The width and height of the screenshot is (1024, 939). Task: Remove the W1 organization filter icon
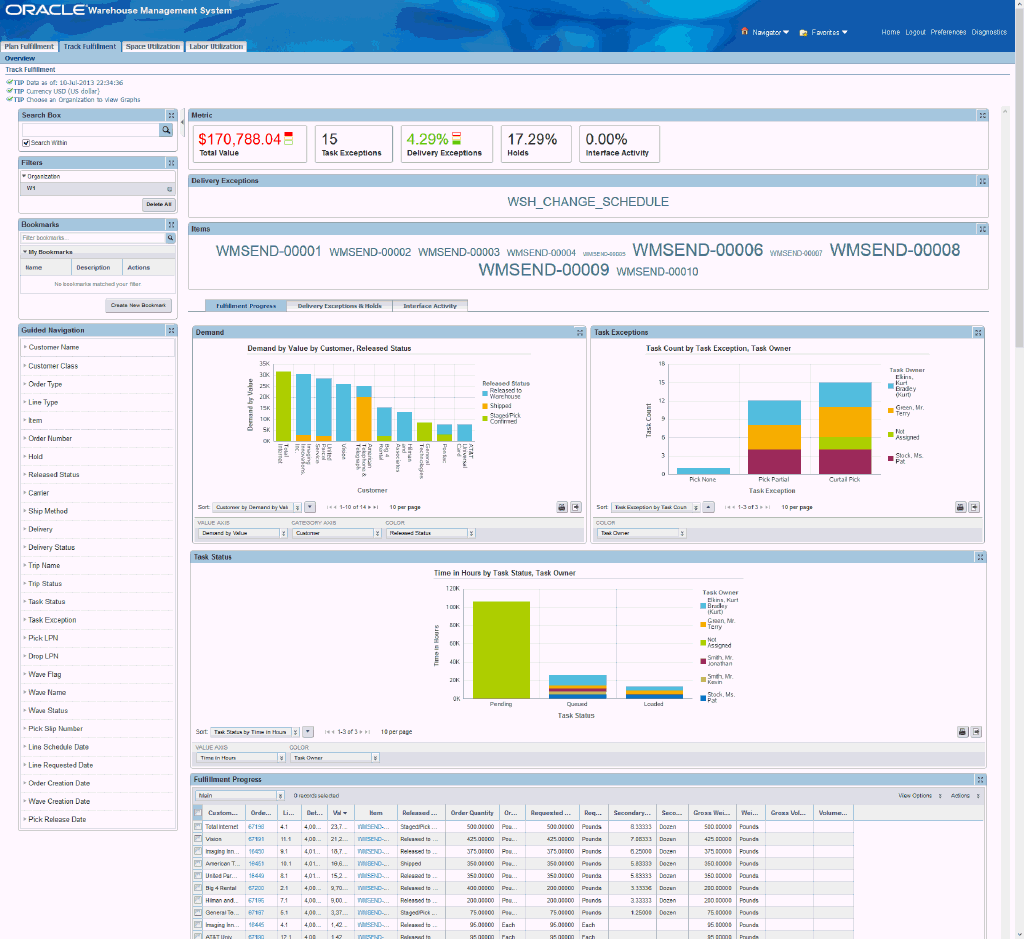click(169, 189)
